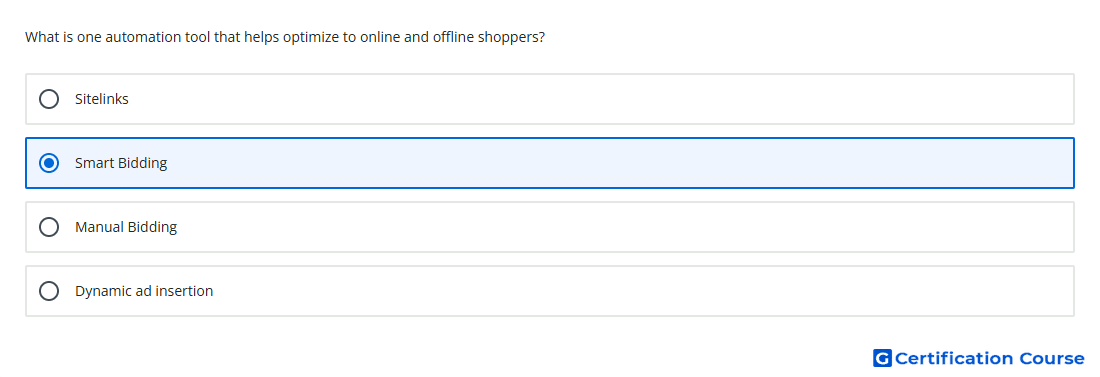
Task: Click the question text about automation tool
Action: tap(285, 37)
